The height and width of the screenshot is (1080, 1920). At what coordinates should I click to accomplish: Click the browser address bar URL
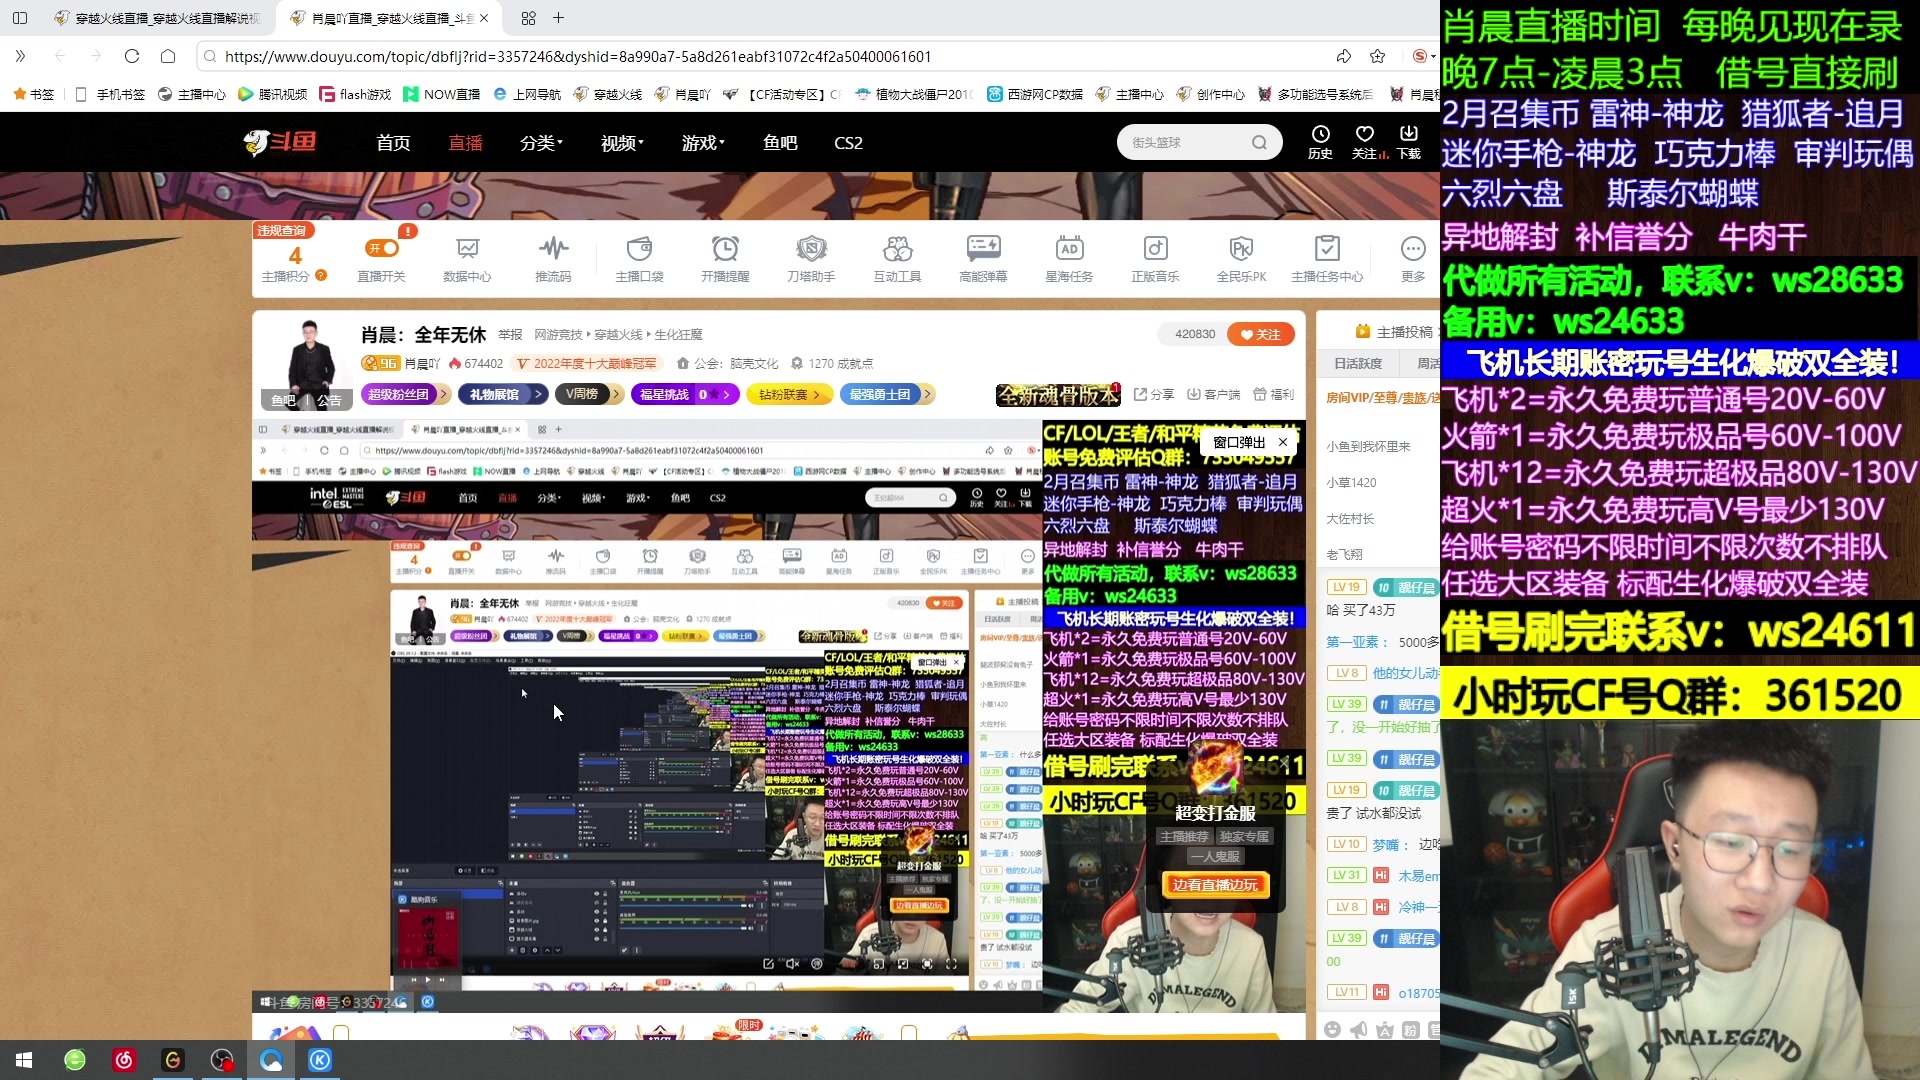(x=578, y=56)
